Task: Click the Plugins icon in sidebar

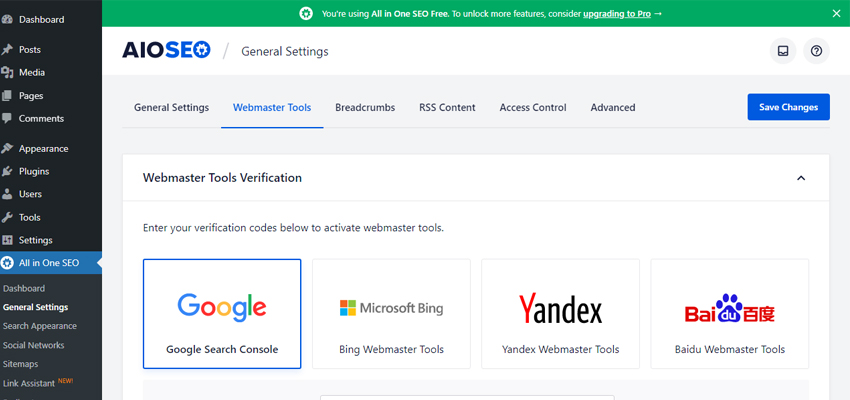Action: [8, 171]
